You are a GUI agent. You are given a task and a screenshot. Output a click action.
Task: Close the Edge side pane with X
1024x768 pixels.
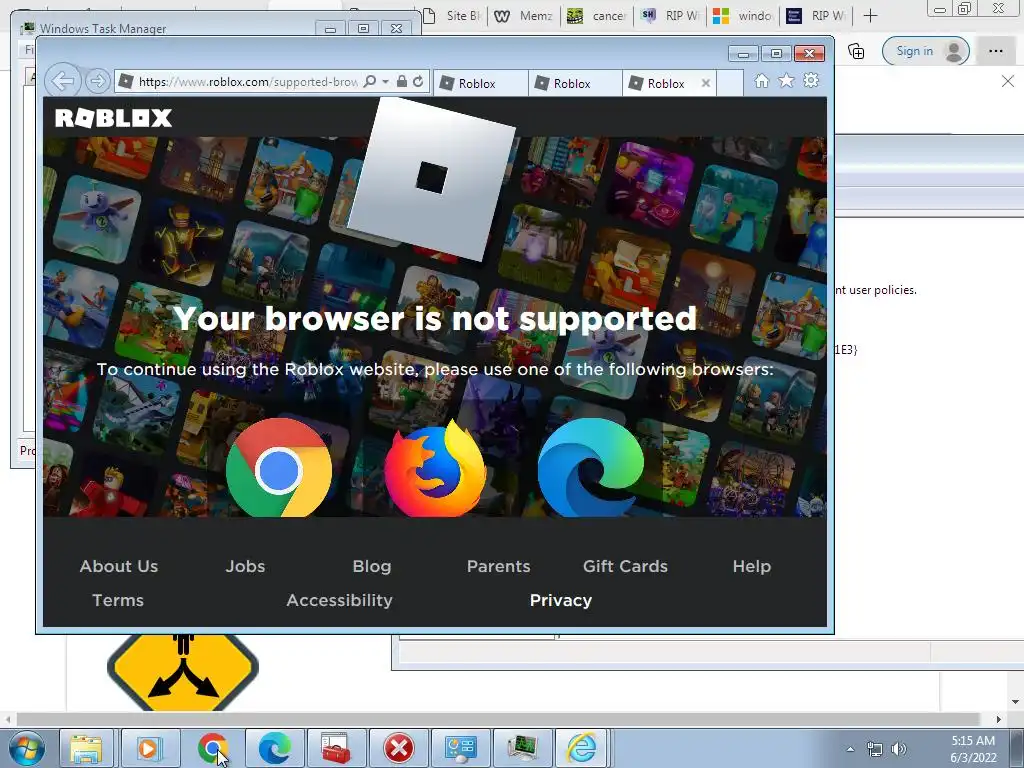pyautogui.click(x=1008, y=81)
